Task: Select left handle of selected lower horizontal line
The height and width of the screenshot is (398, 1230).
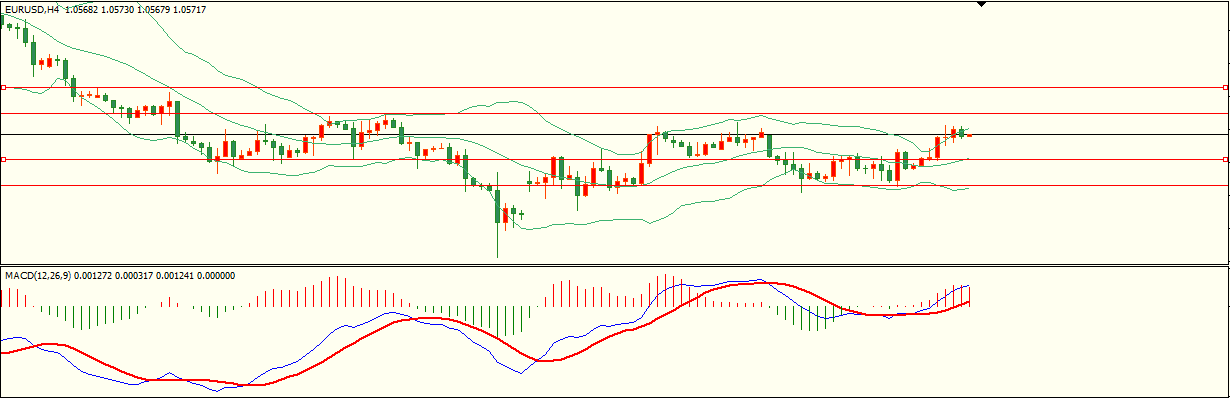Action: 3,159
